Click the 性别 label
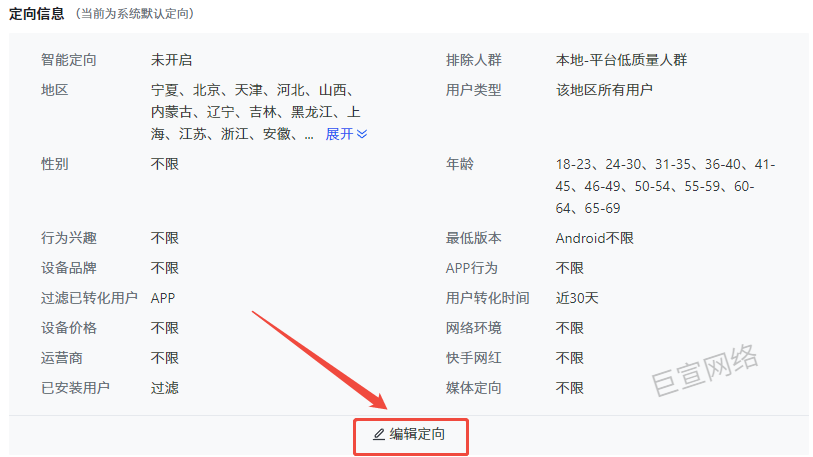This screenshot has height=457, width=813. tap(54, 164)
